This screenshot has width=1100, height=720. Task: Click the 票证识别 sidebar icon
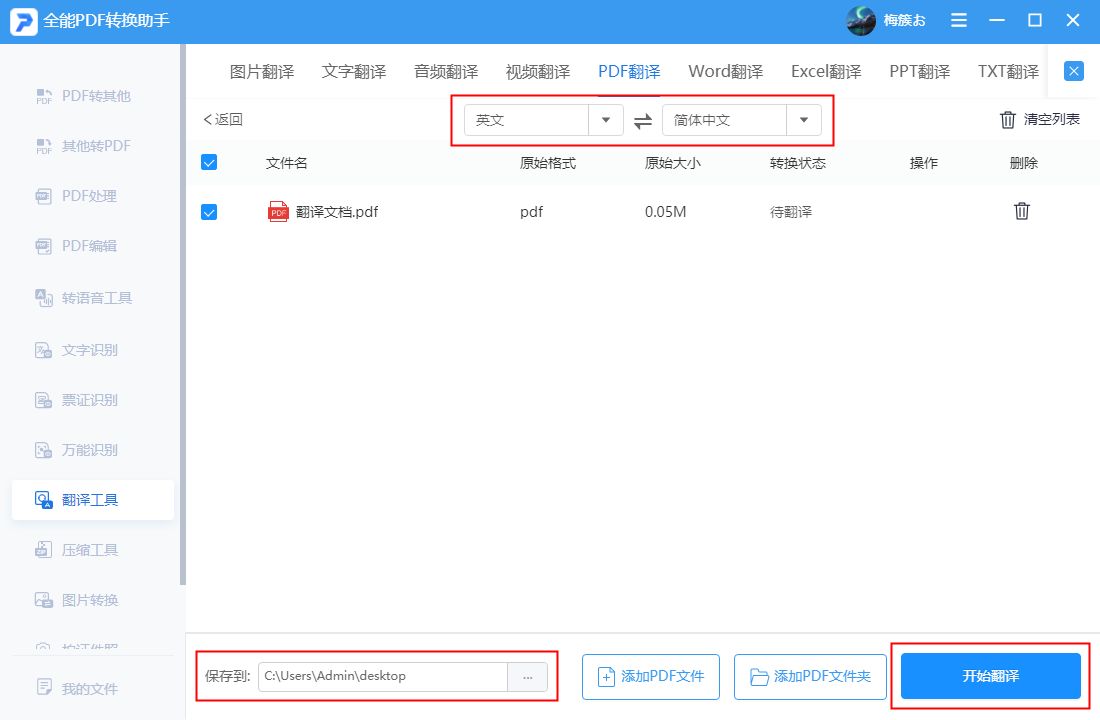point(43,400)
